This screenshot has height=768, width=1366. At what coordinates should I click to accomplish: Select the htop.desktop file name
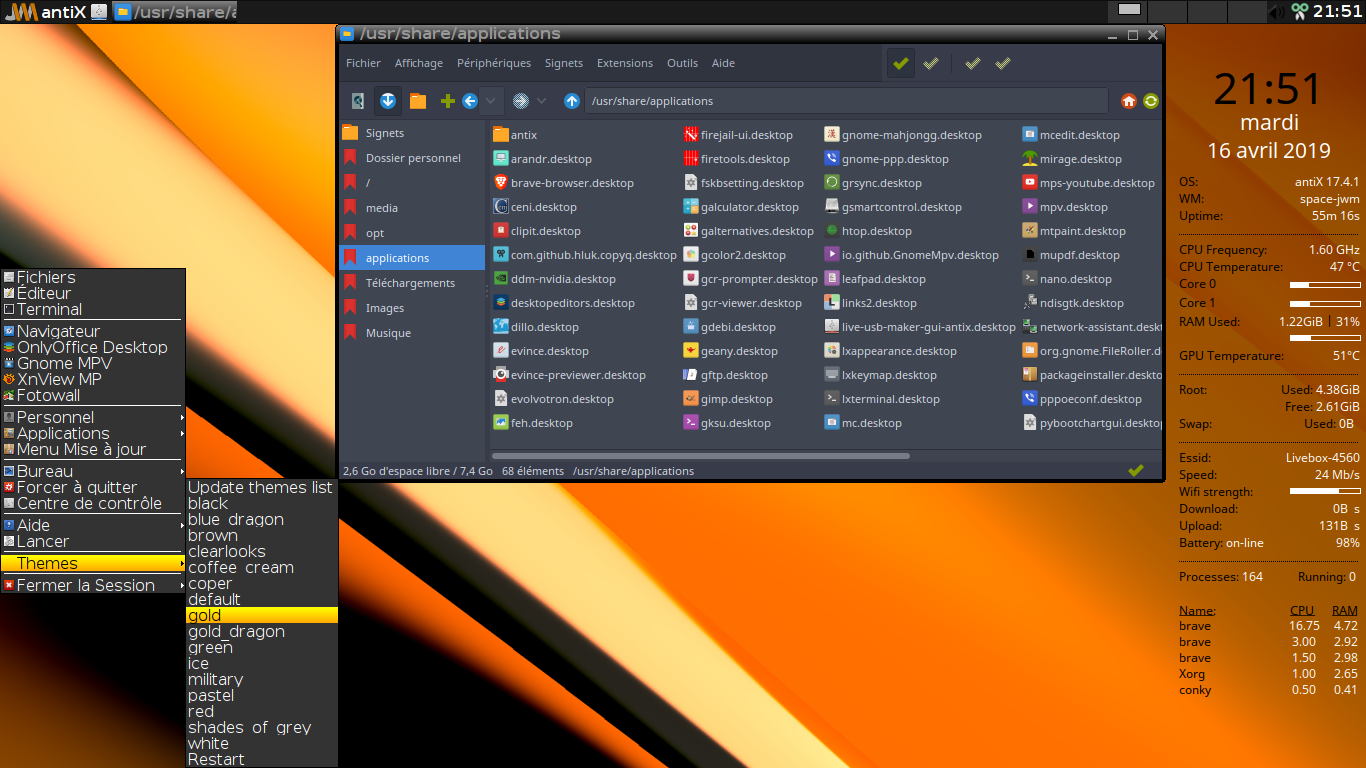tap(877, 231)
